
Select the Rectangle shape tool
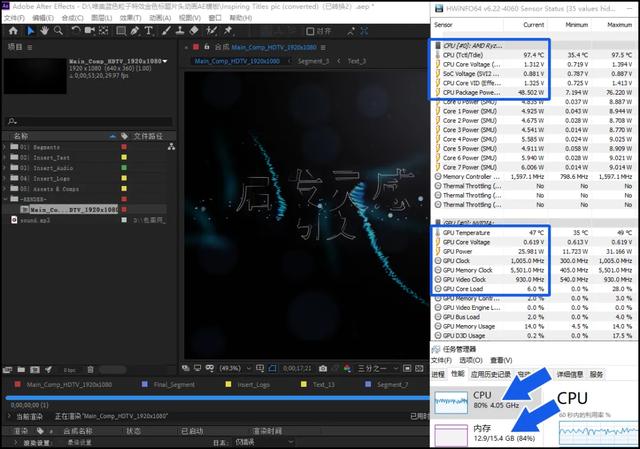(121, 31)
